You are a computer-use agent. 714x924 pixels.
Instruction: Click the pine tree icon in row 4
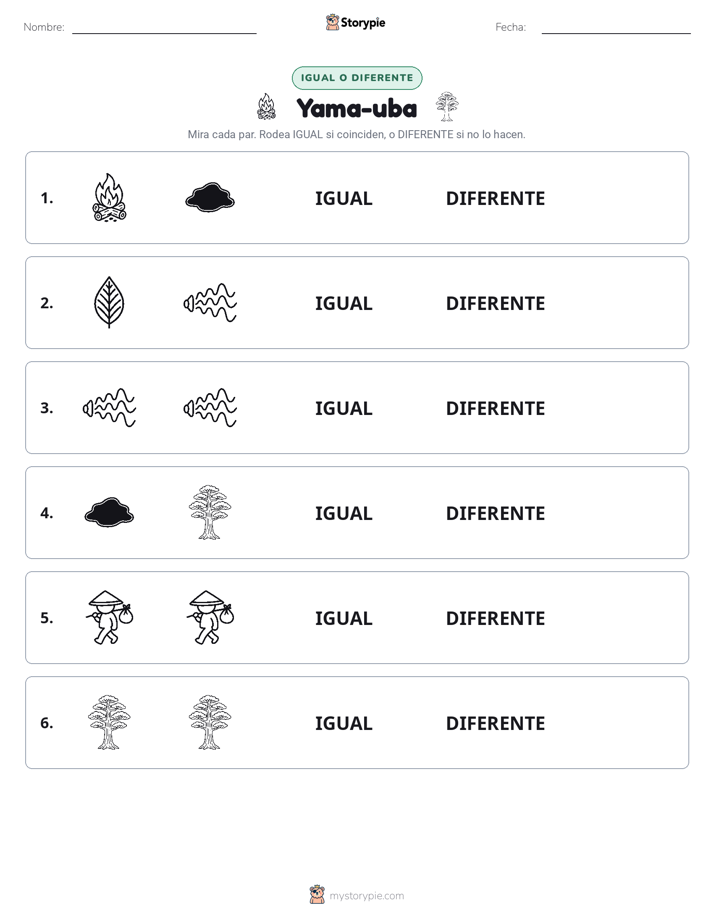(210, 512)
